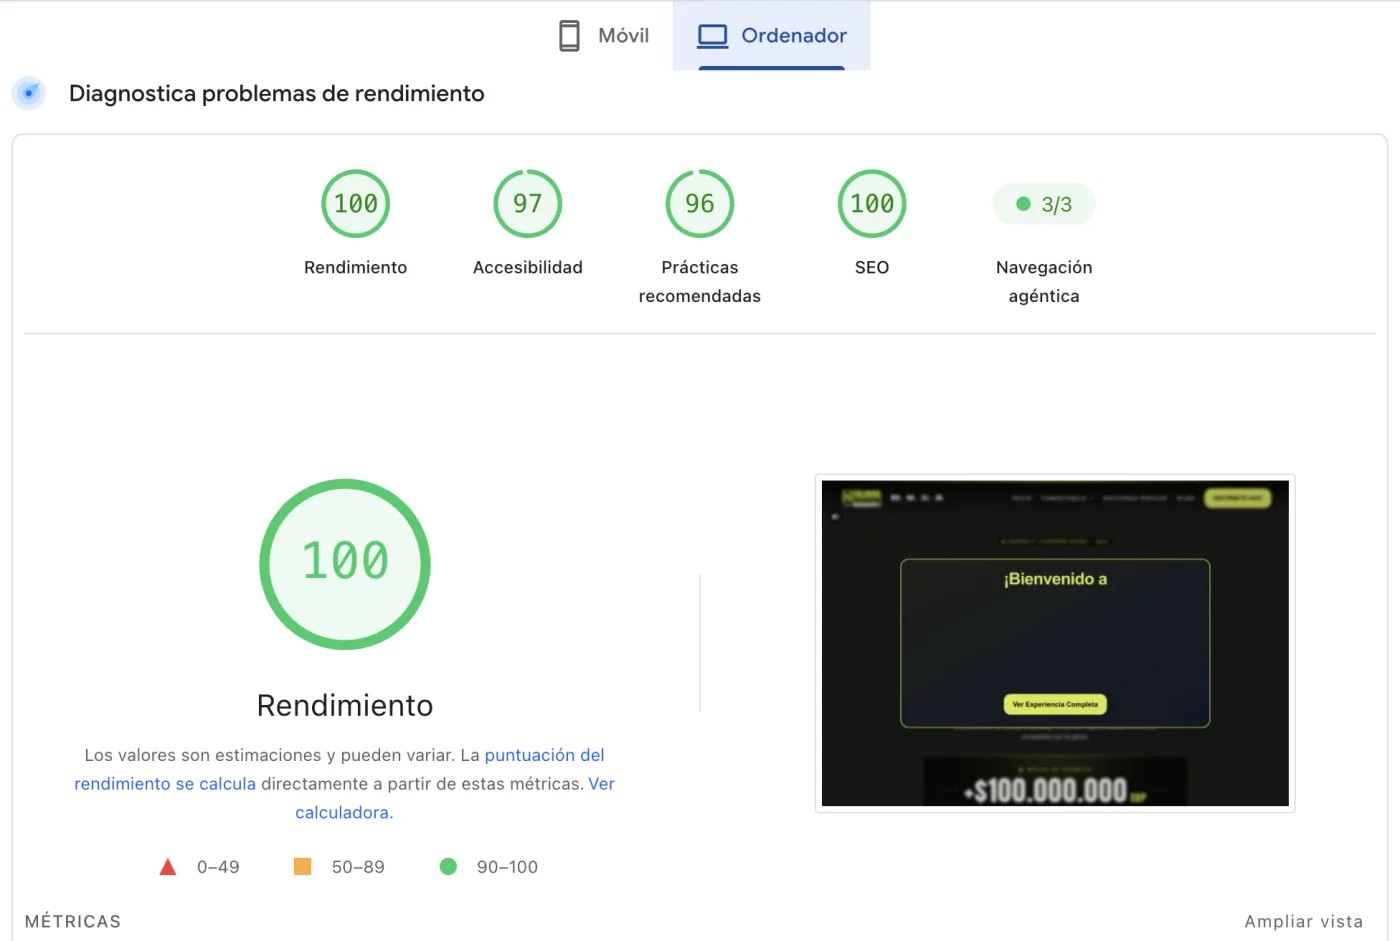Click the radar icon beside Diagnostica problemas
This screenshot has width=1400, height=941.
click(29, 93)
